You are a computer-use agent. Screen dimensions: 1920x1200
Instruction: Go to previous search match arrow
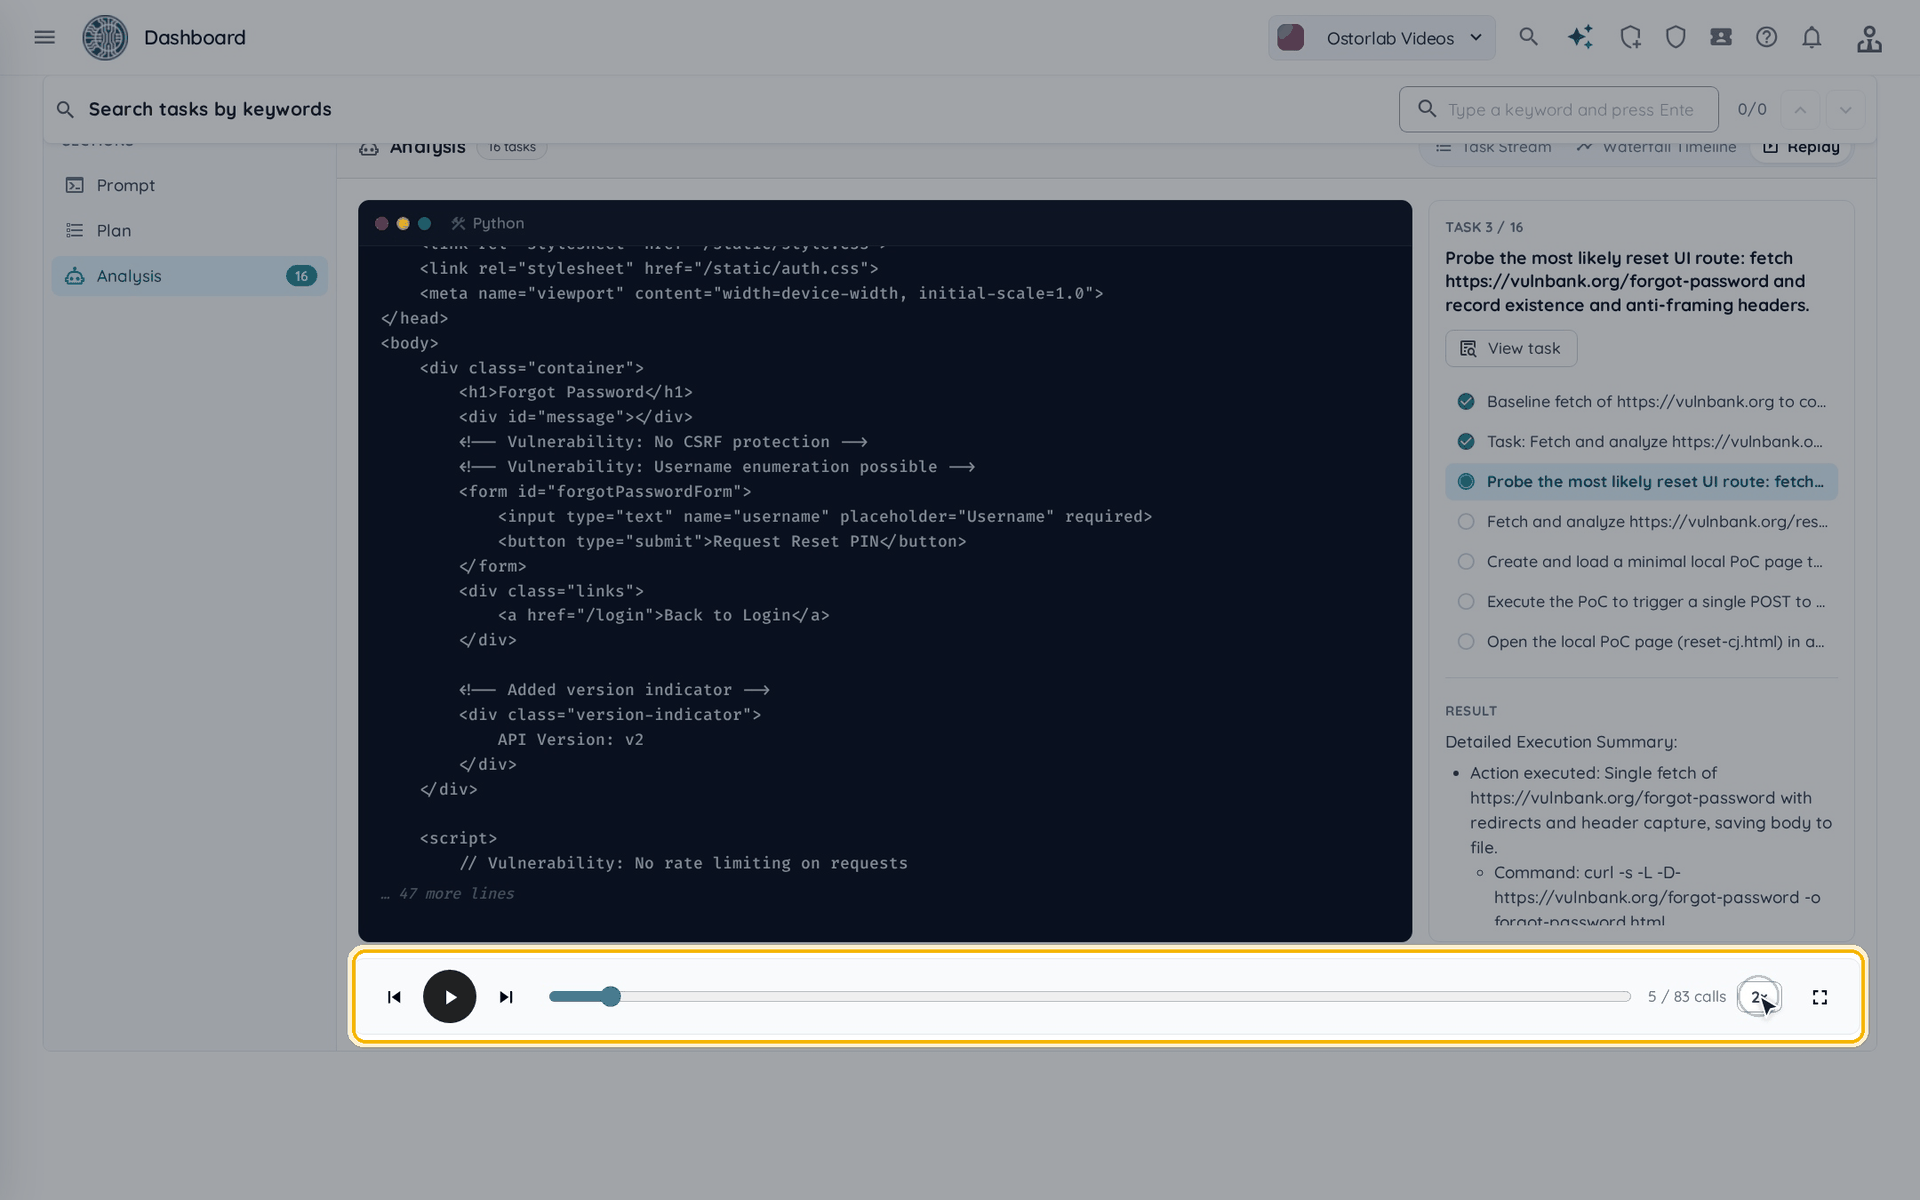point(1800,110)
